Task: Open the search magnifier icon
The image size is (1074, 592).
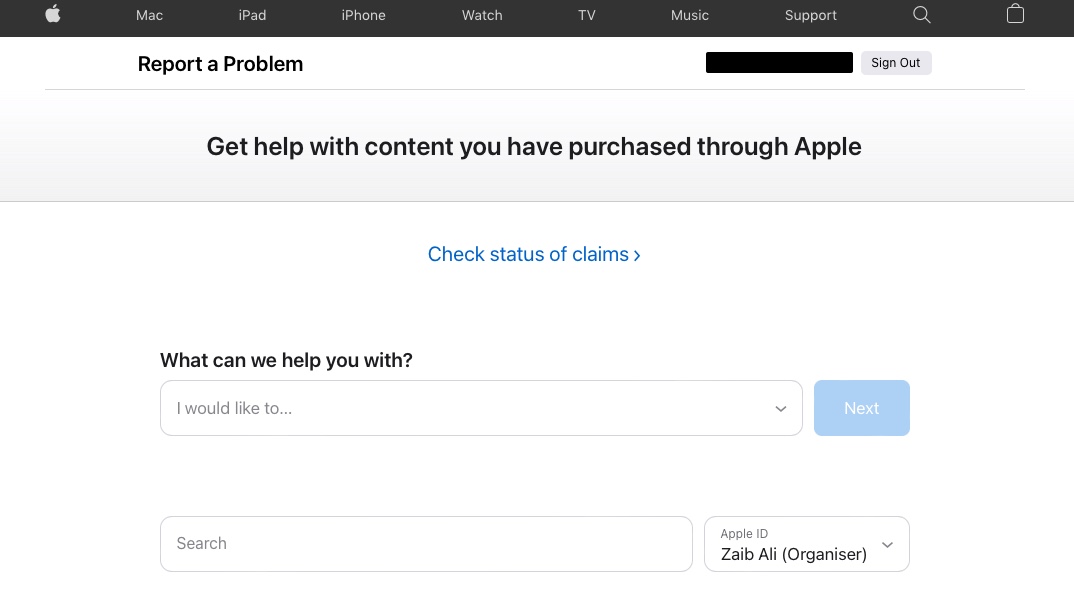Action: pyautogui.click(x=921, y=15)
